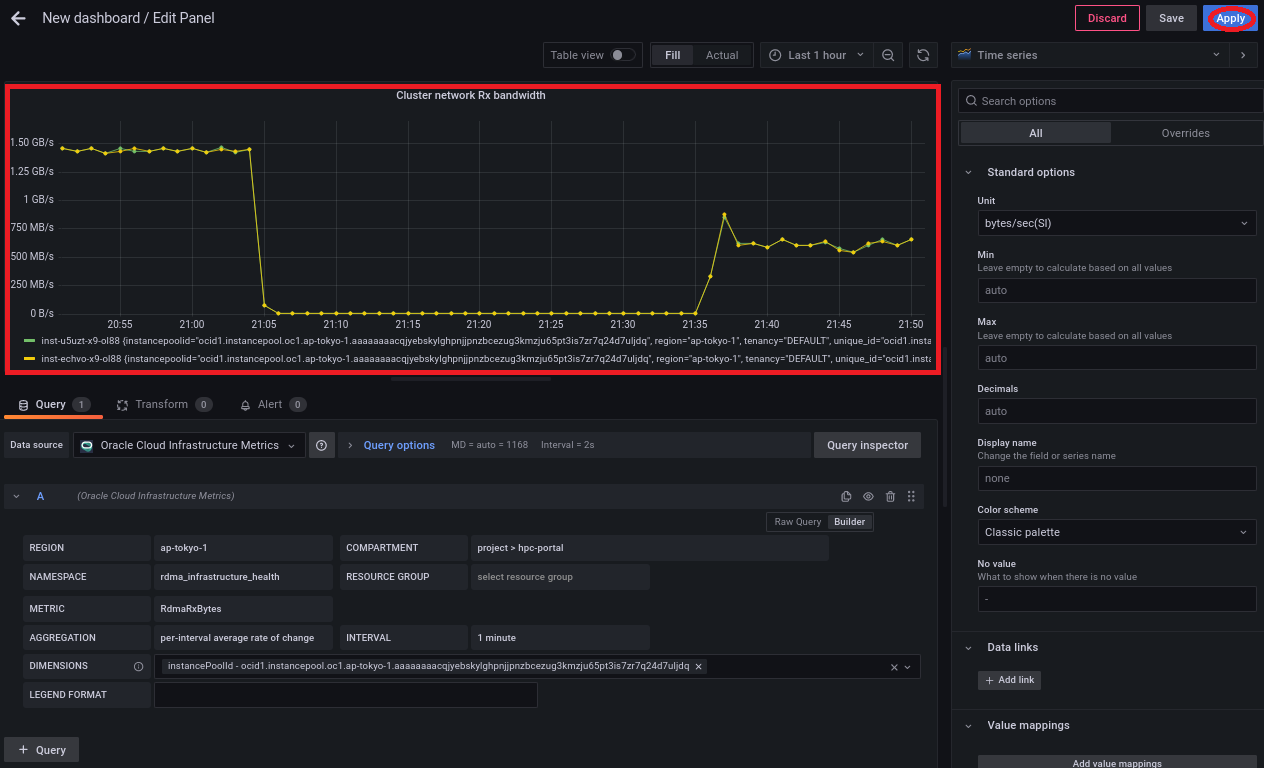Toggle the Table view switch
Screen dimensions: 1264x768
point(622,55)
